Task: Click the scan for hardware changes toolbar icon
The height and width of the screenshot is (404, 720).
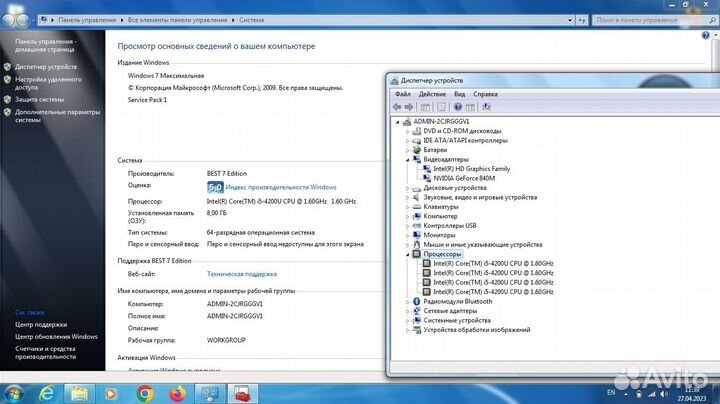Action: [x=486, y=107]
